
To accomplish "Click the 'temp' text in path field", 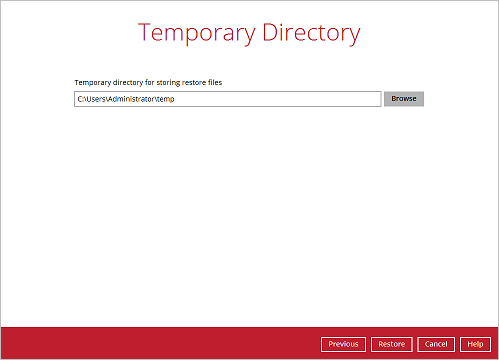I will coord(166,99).
